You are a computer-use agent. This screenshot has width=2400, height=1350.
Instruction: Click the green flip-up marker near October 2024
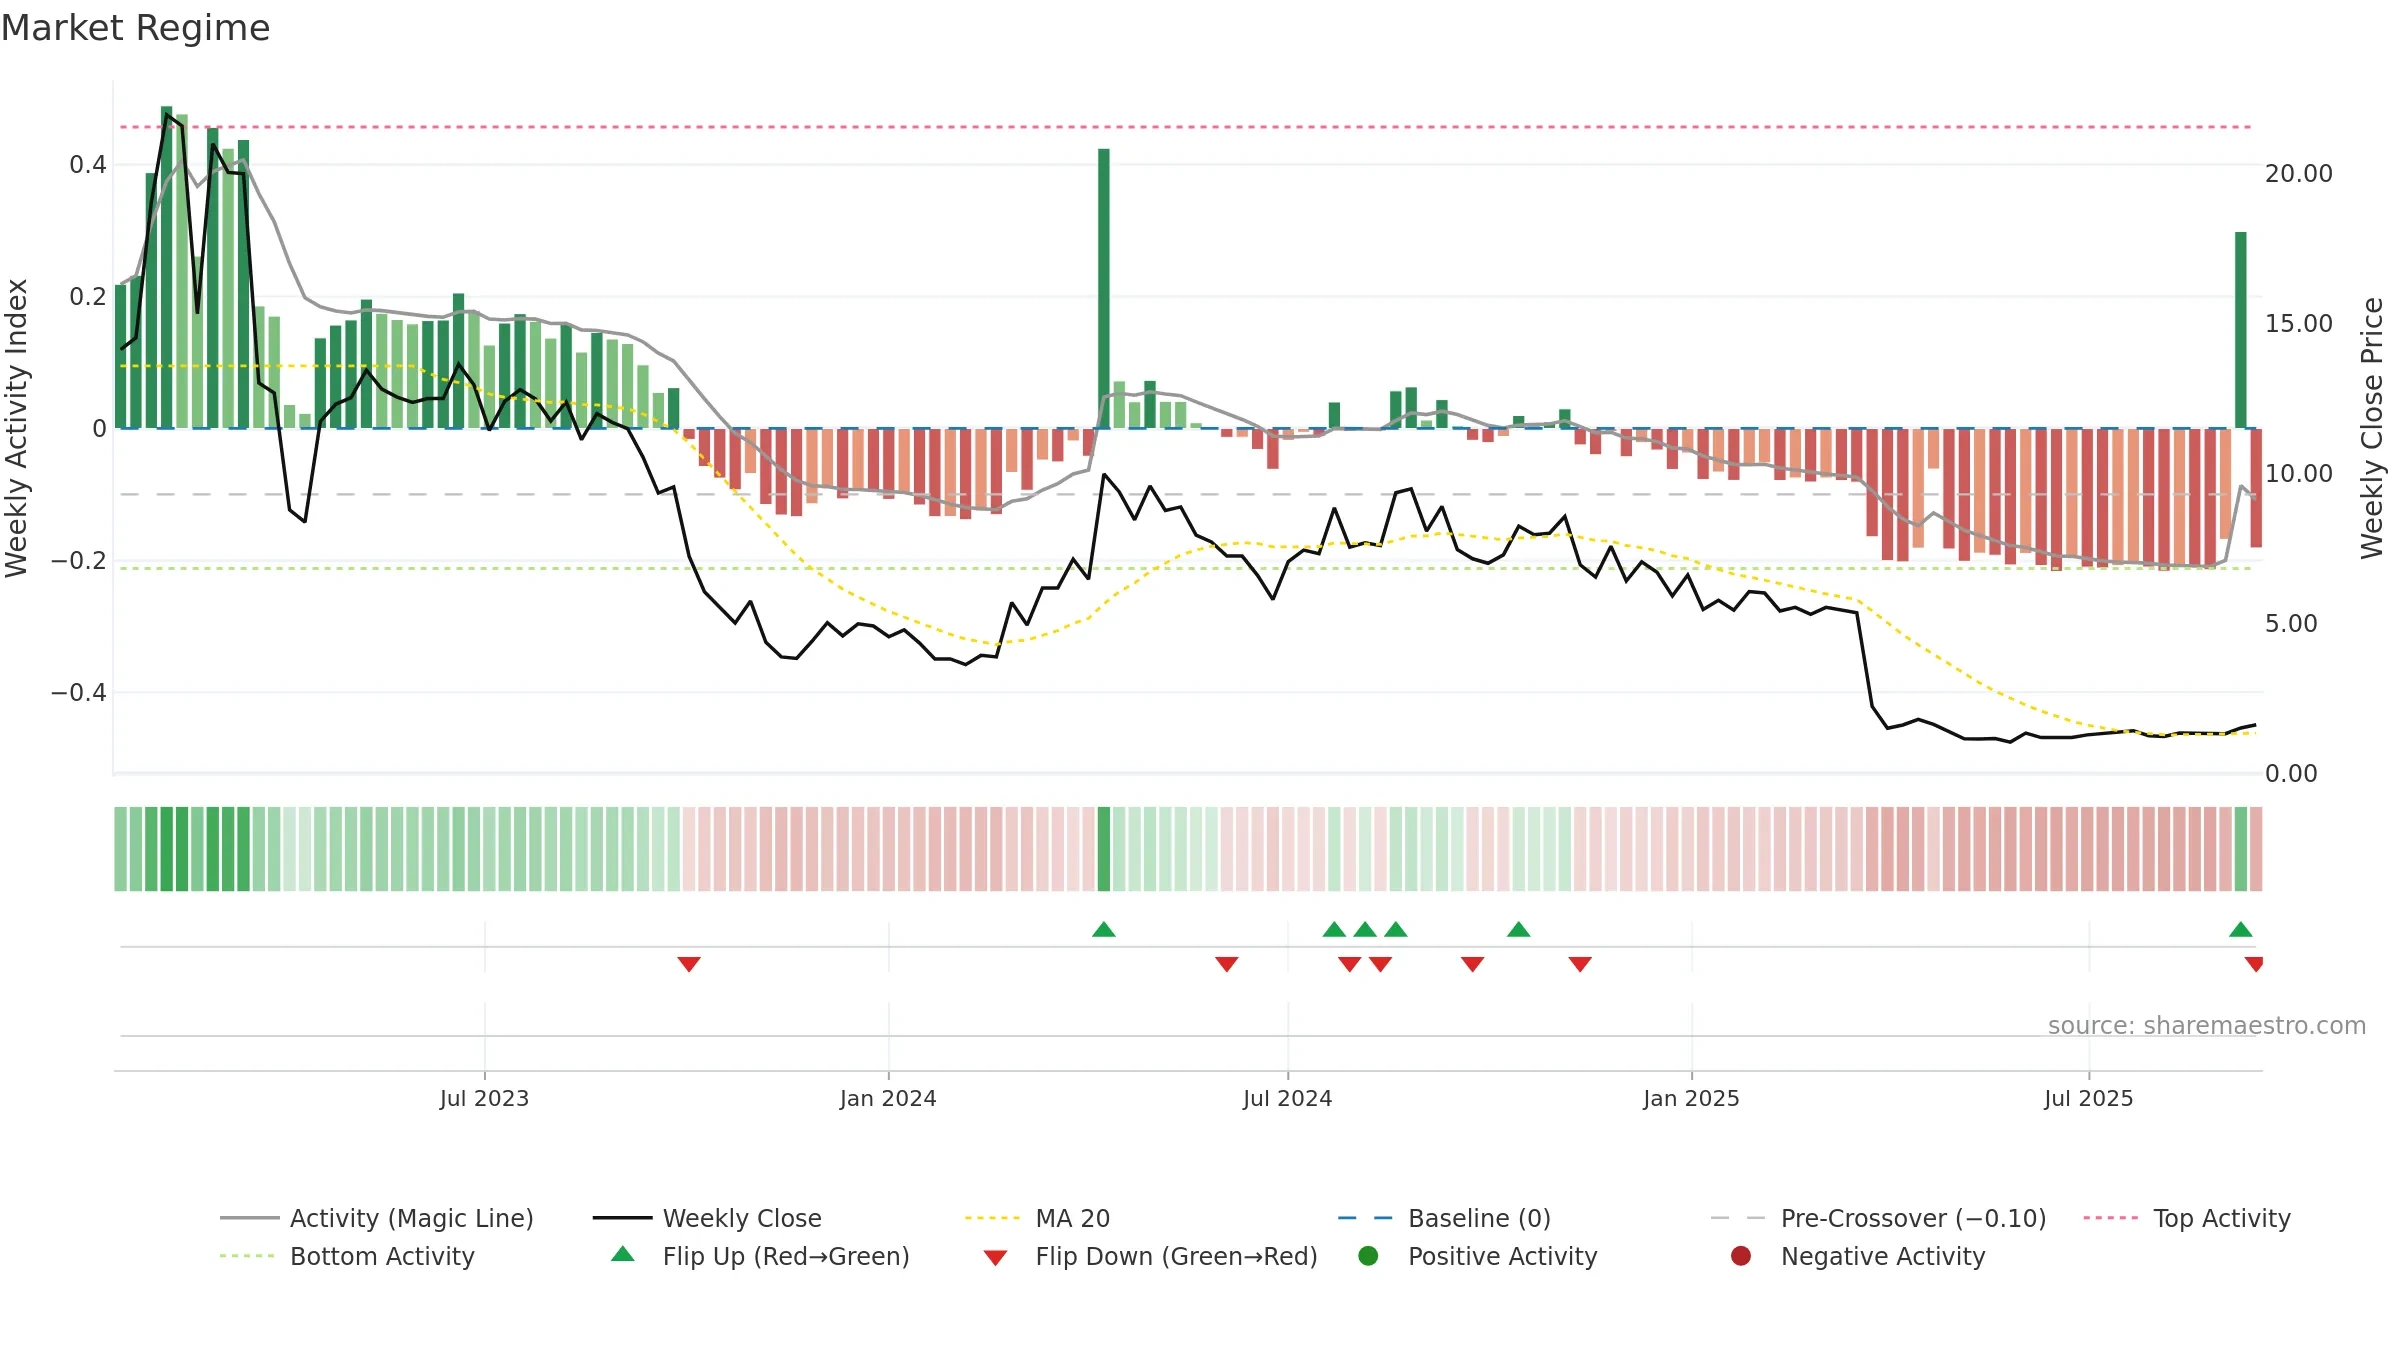[1519, 929]
